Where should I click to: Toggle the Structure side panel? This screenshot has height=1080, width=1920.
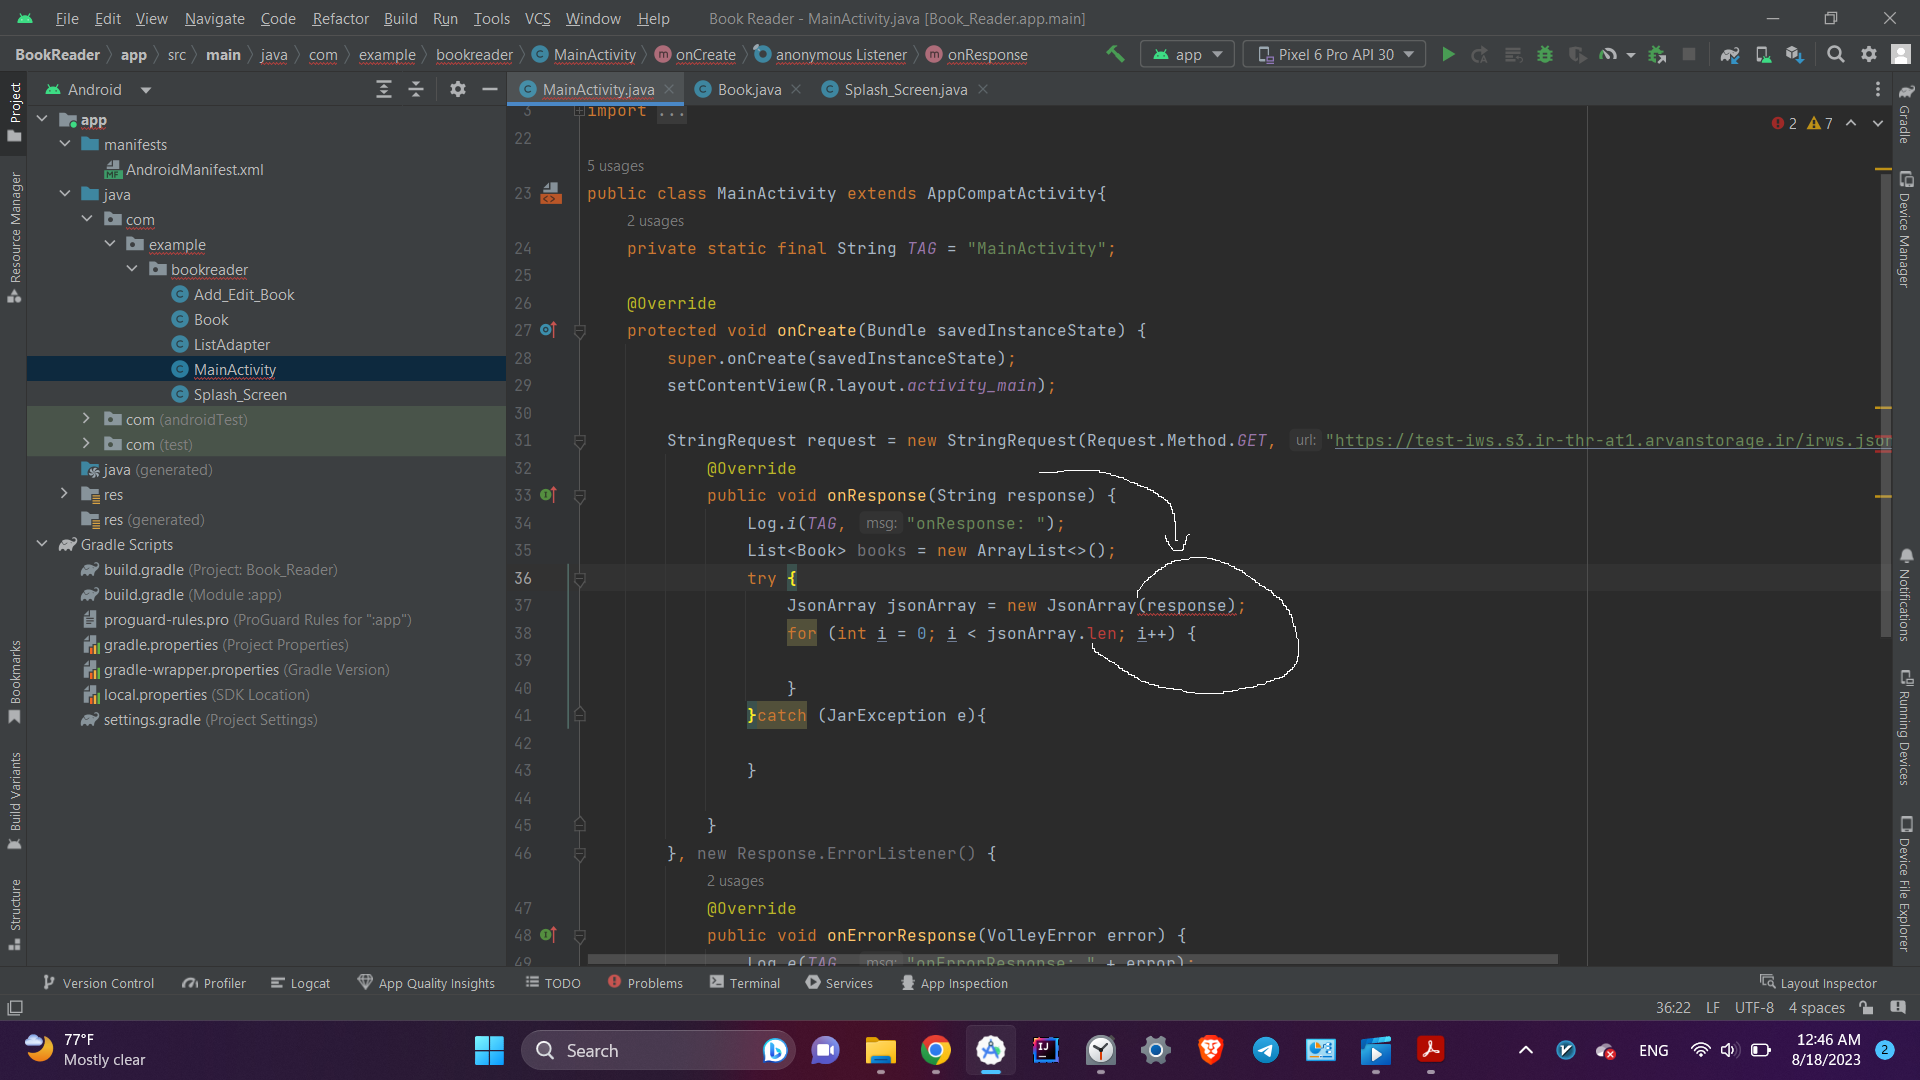coord(14,914)
